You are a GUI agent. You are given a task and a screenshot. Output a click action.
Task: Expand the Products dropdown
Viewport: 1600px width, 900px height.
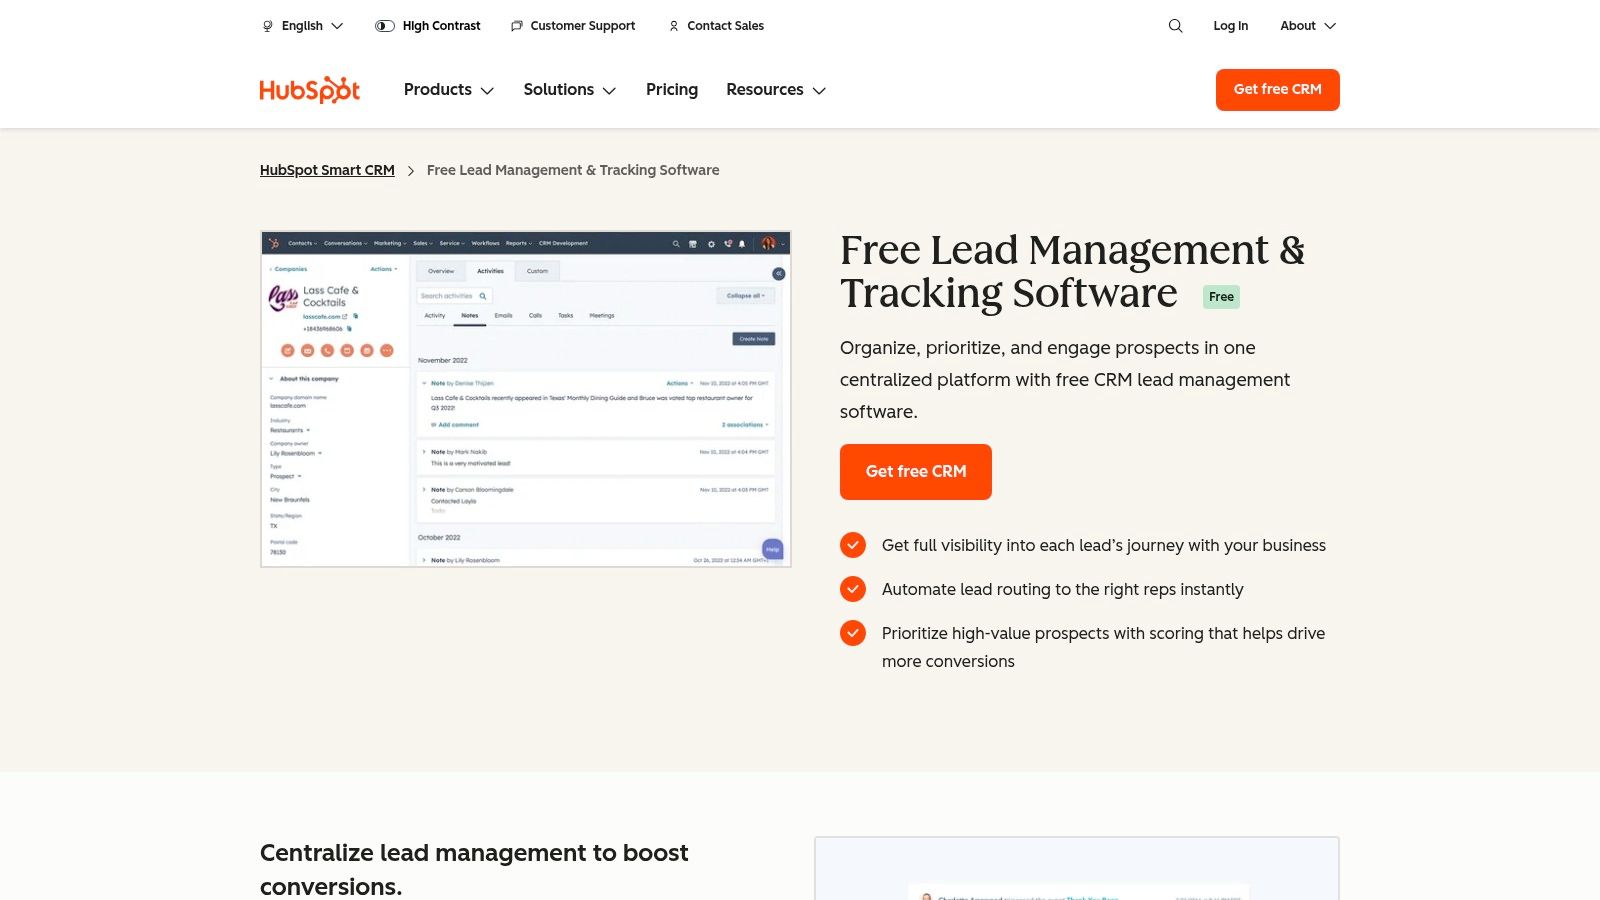[x=448, y=90]
